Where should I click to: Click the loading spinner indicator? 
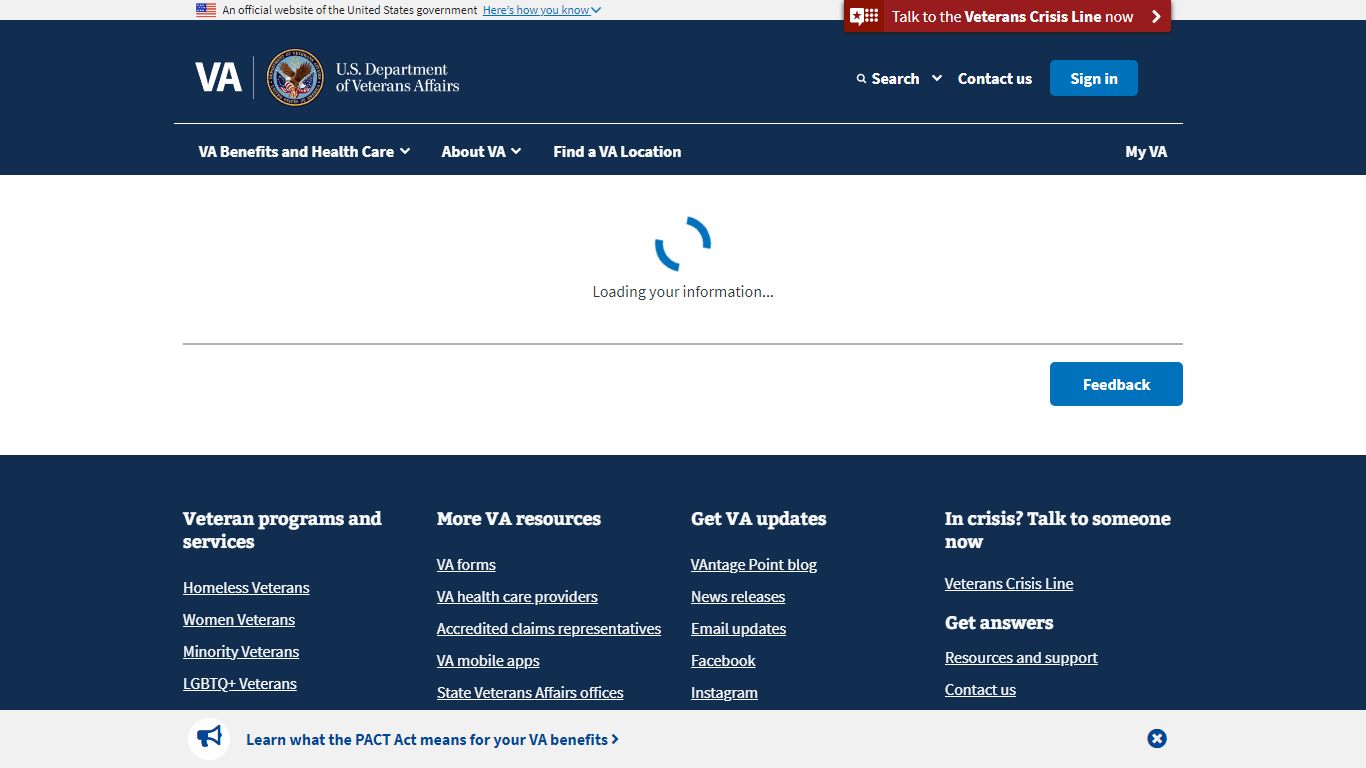[x=683, y=244]
